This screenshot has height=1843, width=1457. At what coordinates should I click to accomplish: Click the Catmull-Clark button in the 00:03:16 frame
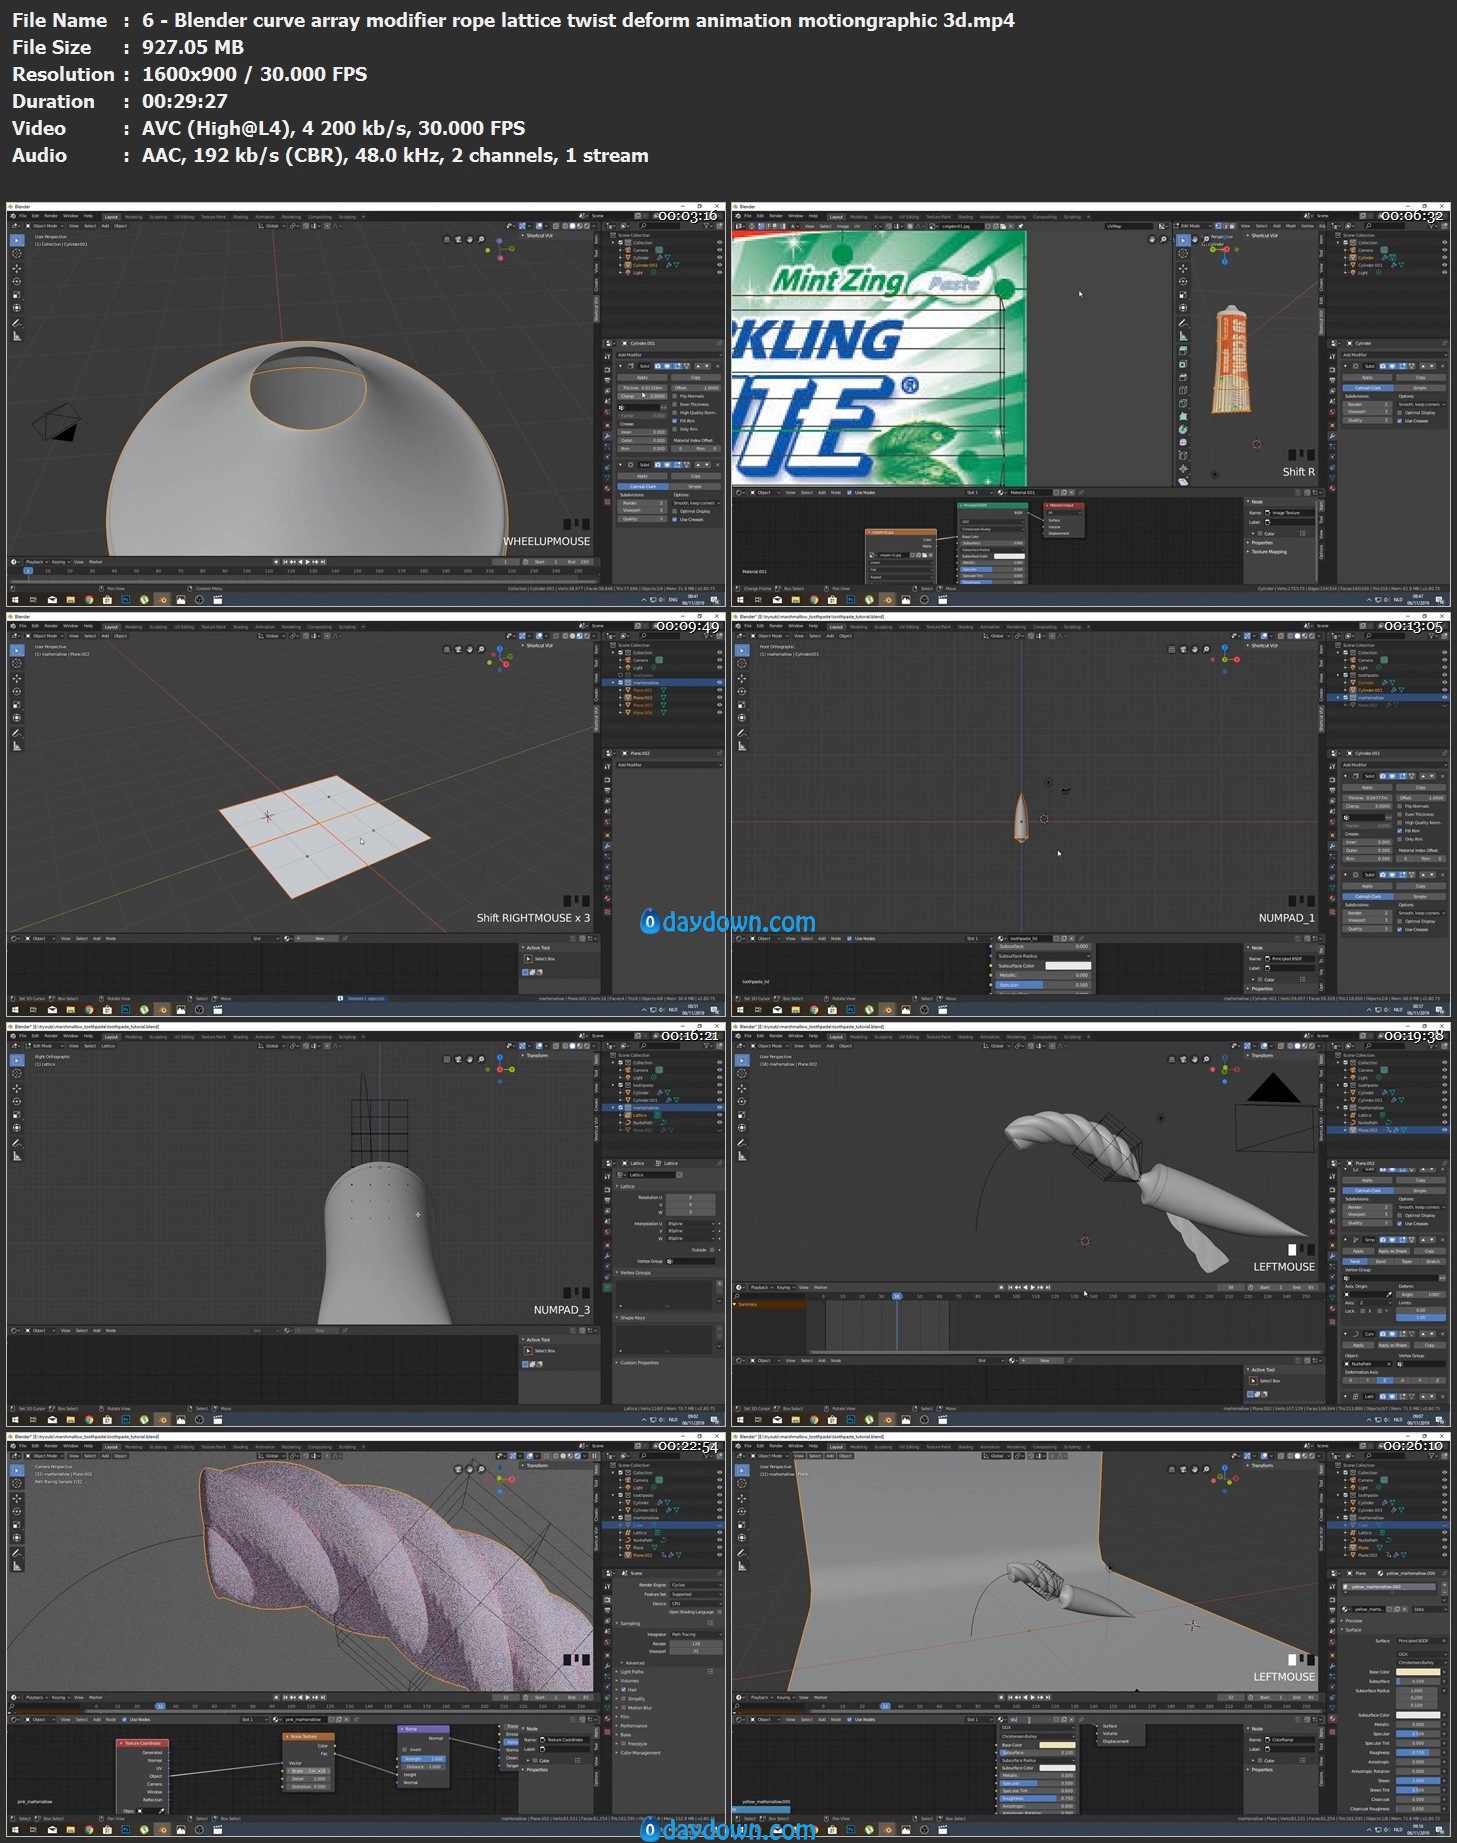(x=643, y=487)
